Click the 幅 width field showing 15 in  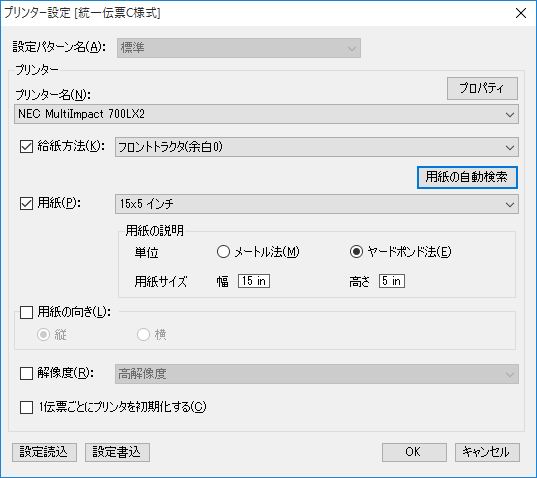(254, 281)
